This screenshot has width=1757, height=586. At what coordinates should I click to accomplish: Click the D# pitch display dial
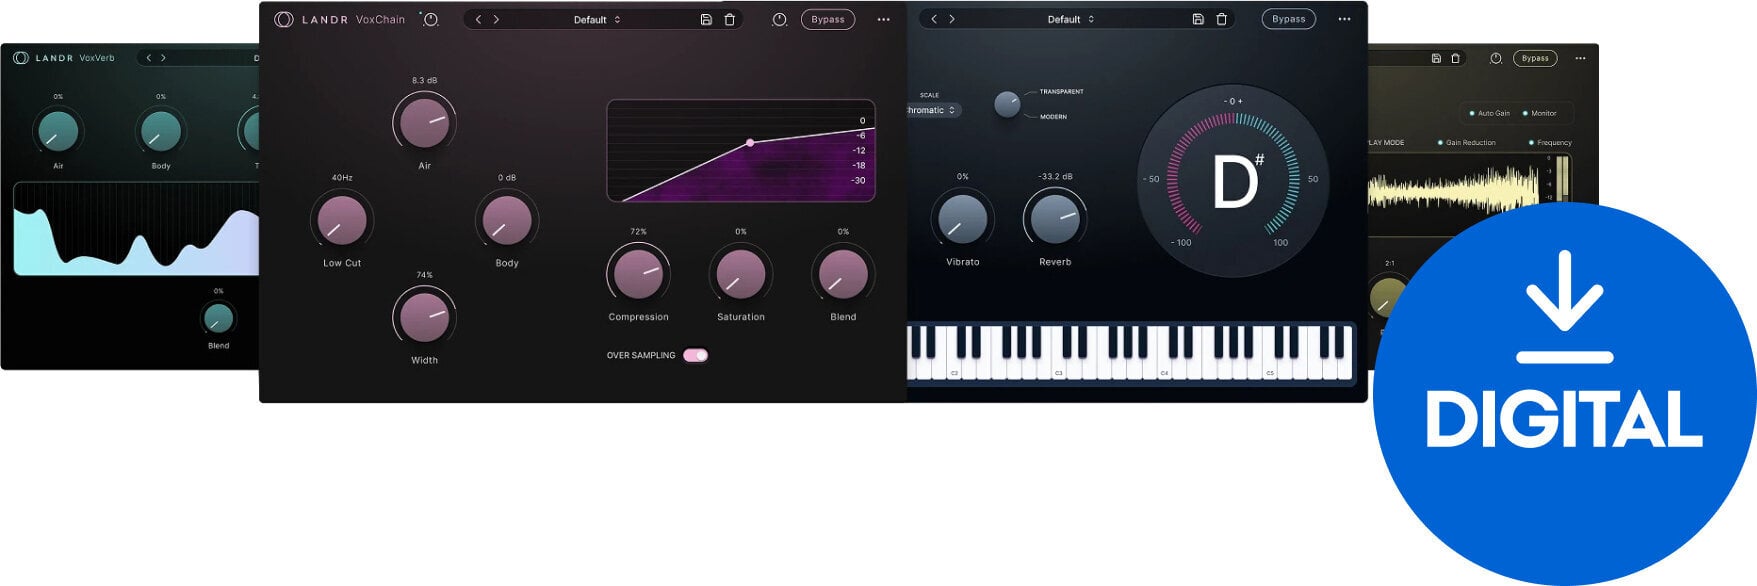tap(1234, 181)
